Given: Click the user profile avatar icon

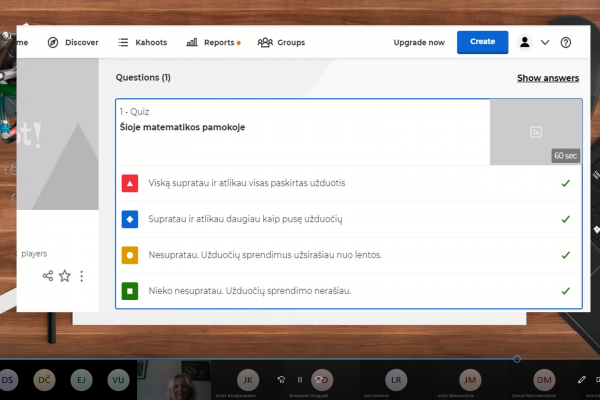Looking at the screenshot, I should 525,42.
